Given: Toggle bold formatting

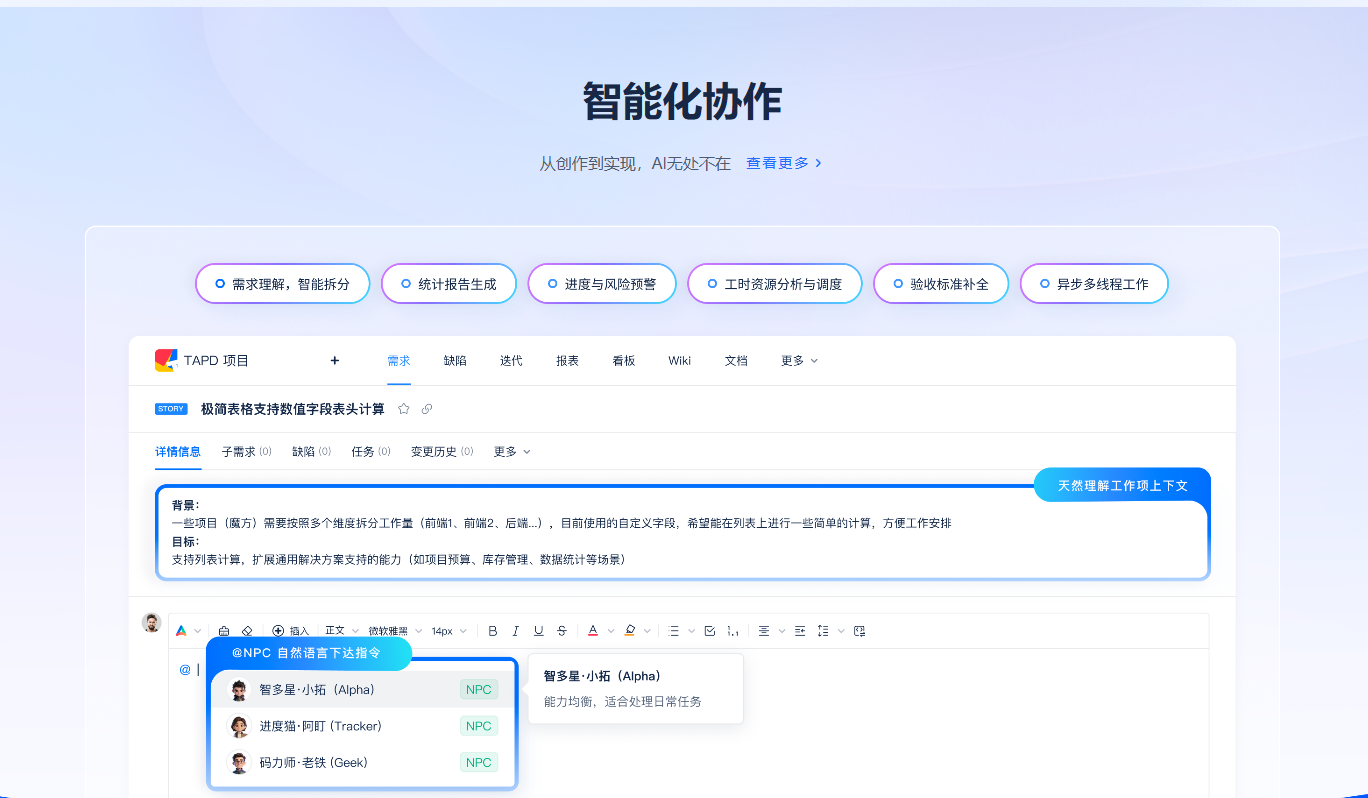Looking at the screenshot, I should tap(493, 631).
